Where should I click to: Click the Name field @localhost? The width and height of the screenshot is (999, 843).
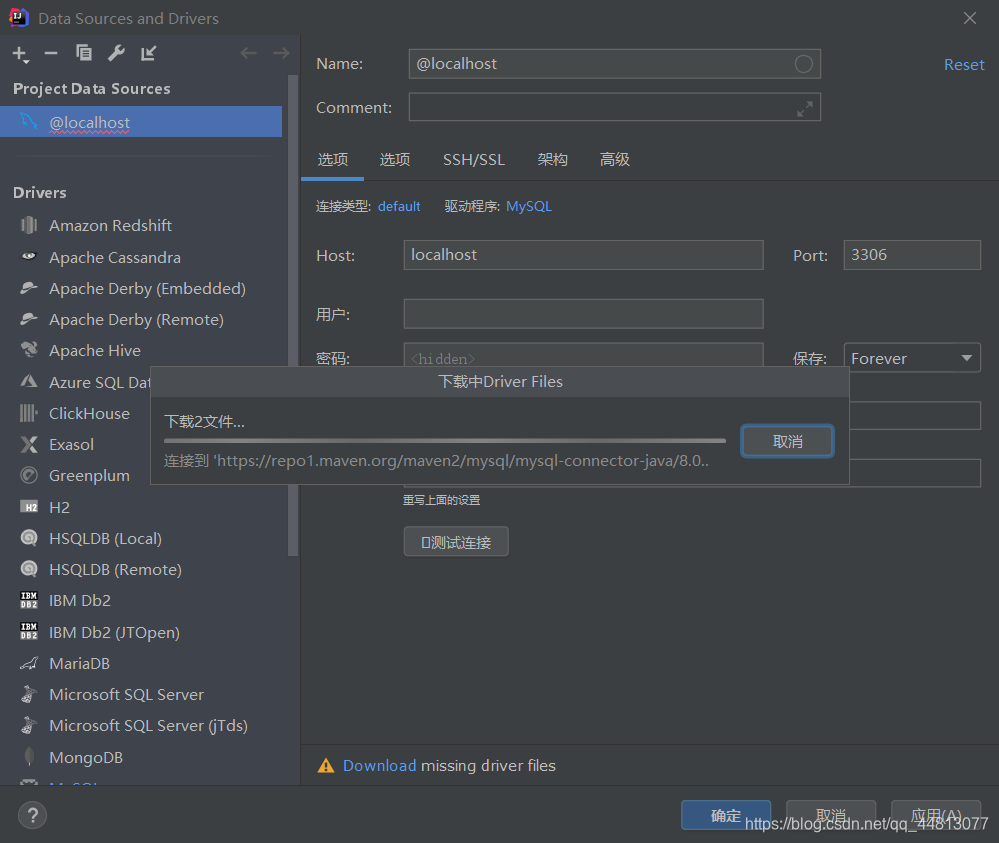coord(614,64)
